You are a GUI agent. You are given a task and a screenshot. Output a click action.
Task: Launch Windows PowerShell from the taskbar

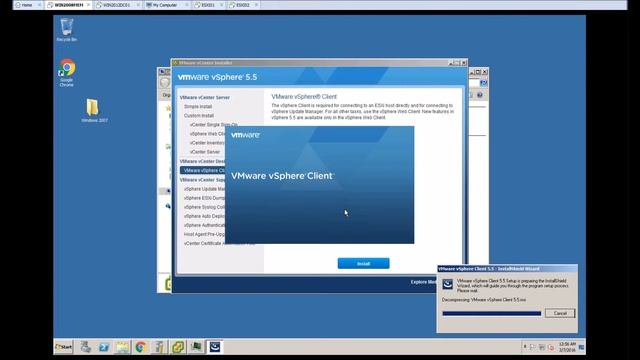point(104,347)
